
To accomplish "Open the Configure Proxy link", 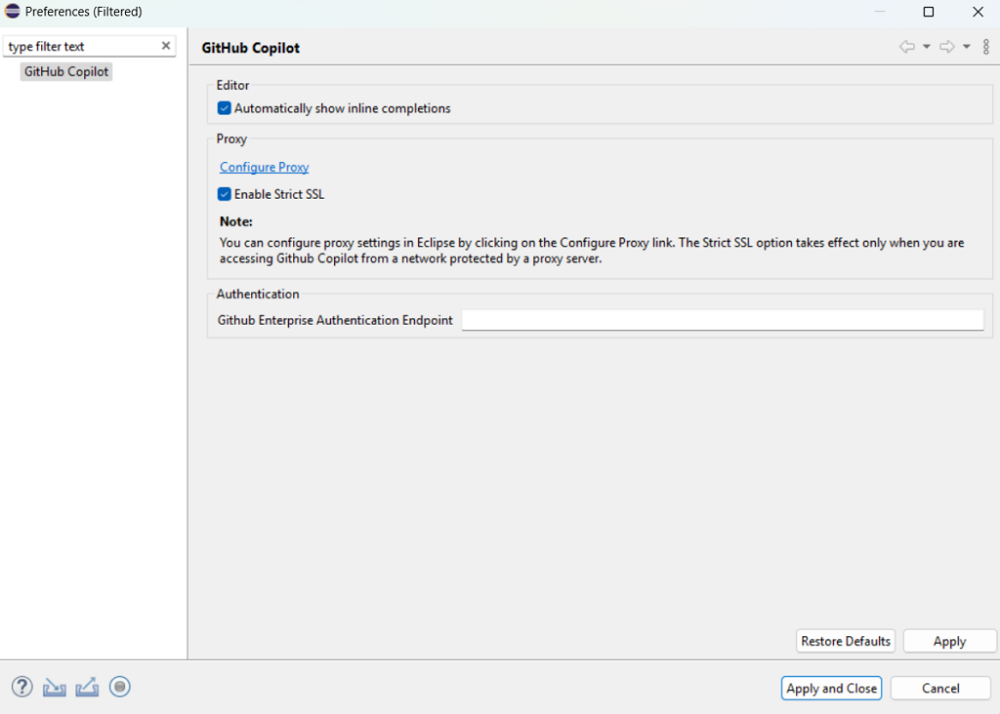I will (x=263, y=167).
